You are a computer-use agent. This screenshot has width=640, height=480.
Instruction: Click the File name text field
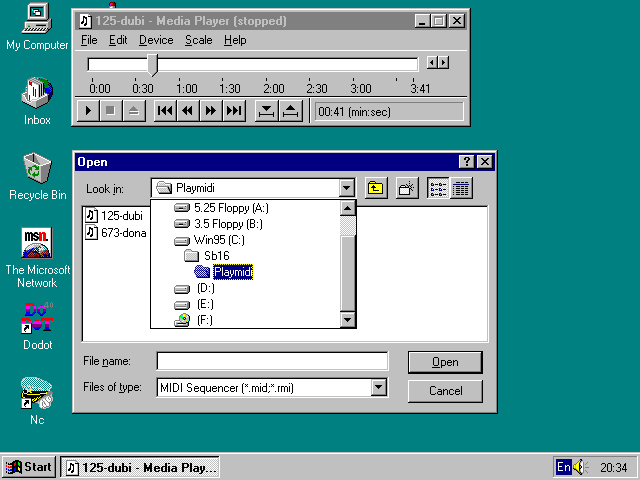pos(272,361)
